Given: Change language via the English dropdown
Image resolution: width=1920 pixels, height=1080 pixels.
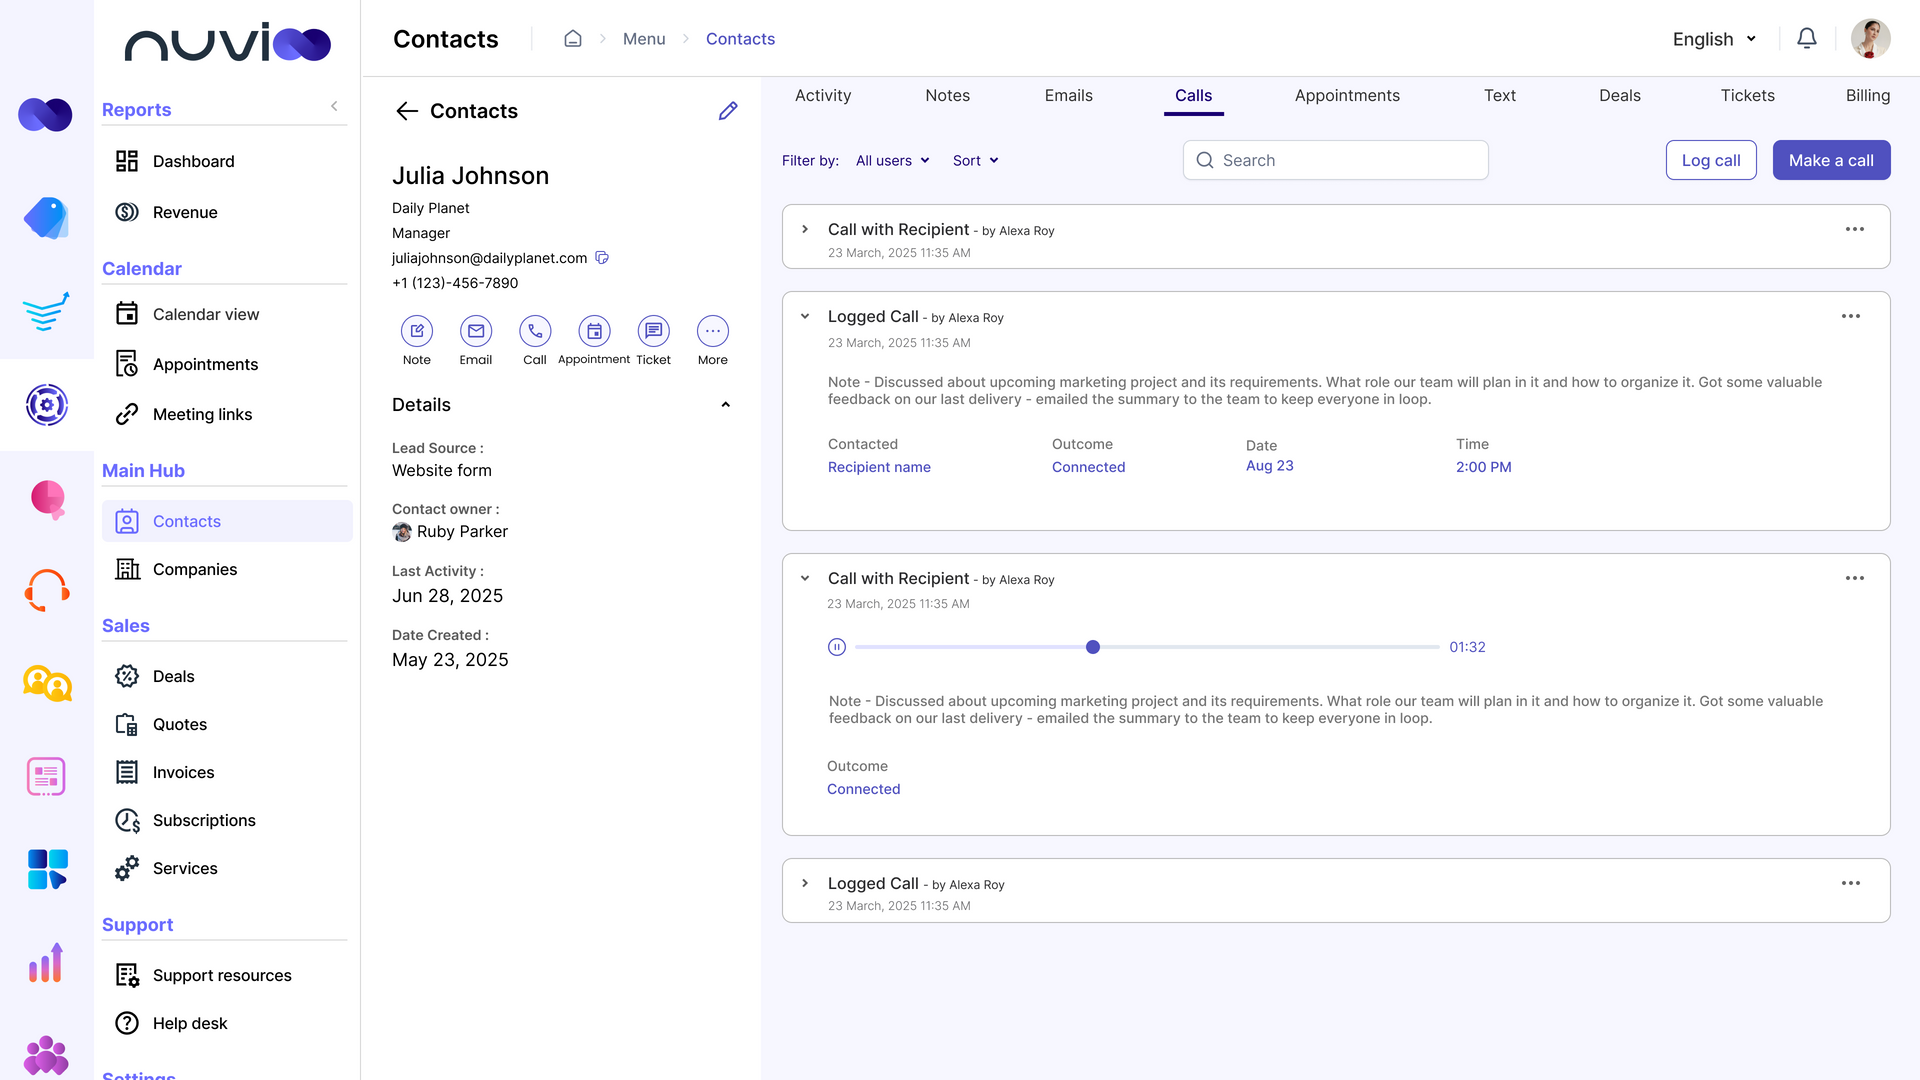Looking at the screenshot, I should 1713,39.
